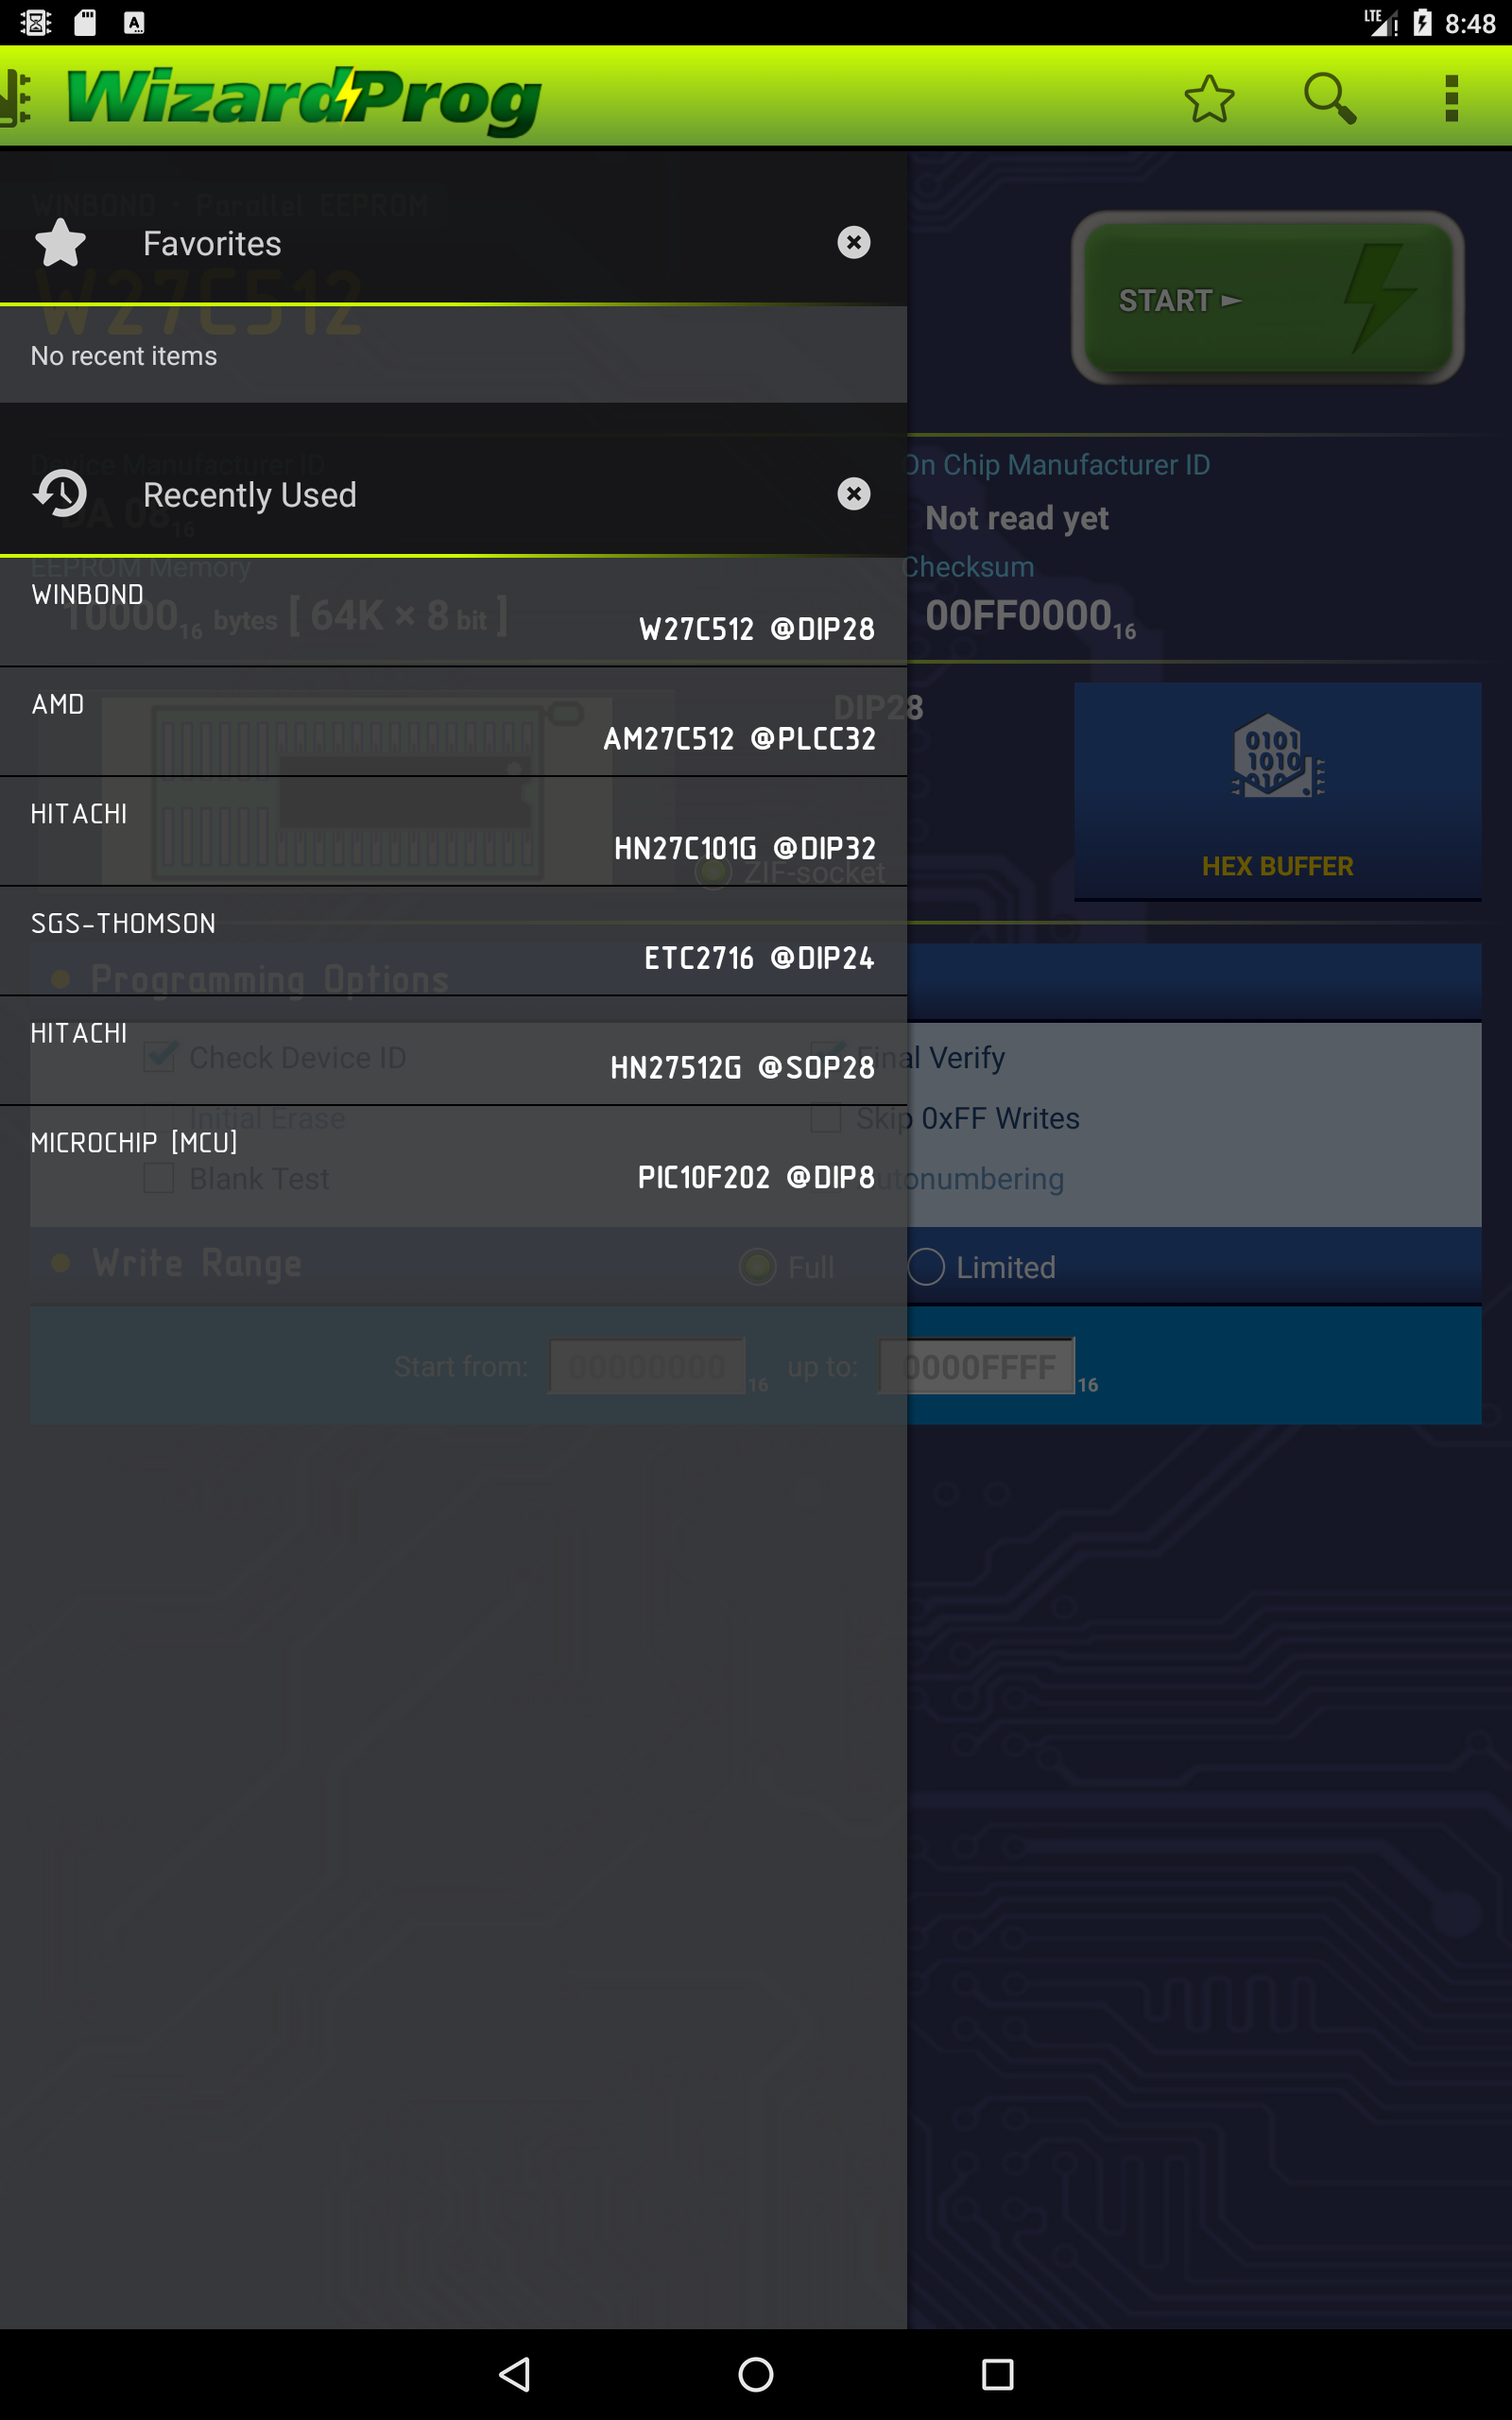Image resolution: width=1512 pixels, height=2420 pixels.
Task: Tap the battery charging icon in status bar
Action: point(1422,22)
